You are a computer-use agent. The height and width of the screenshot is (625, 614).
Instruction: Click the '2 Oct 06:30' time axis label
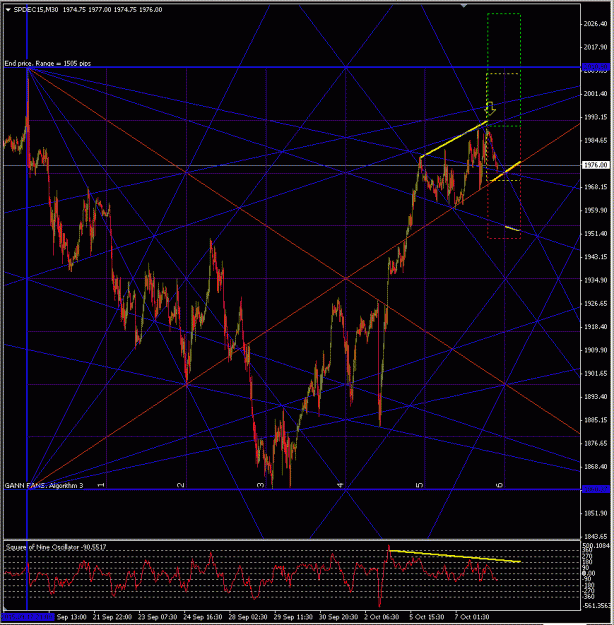[x=382, y=617]
